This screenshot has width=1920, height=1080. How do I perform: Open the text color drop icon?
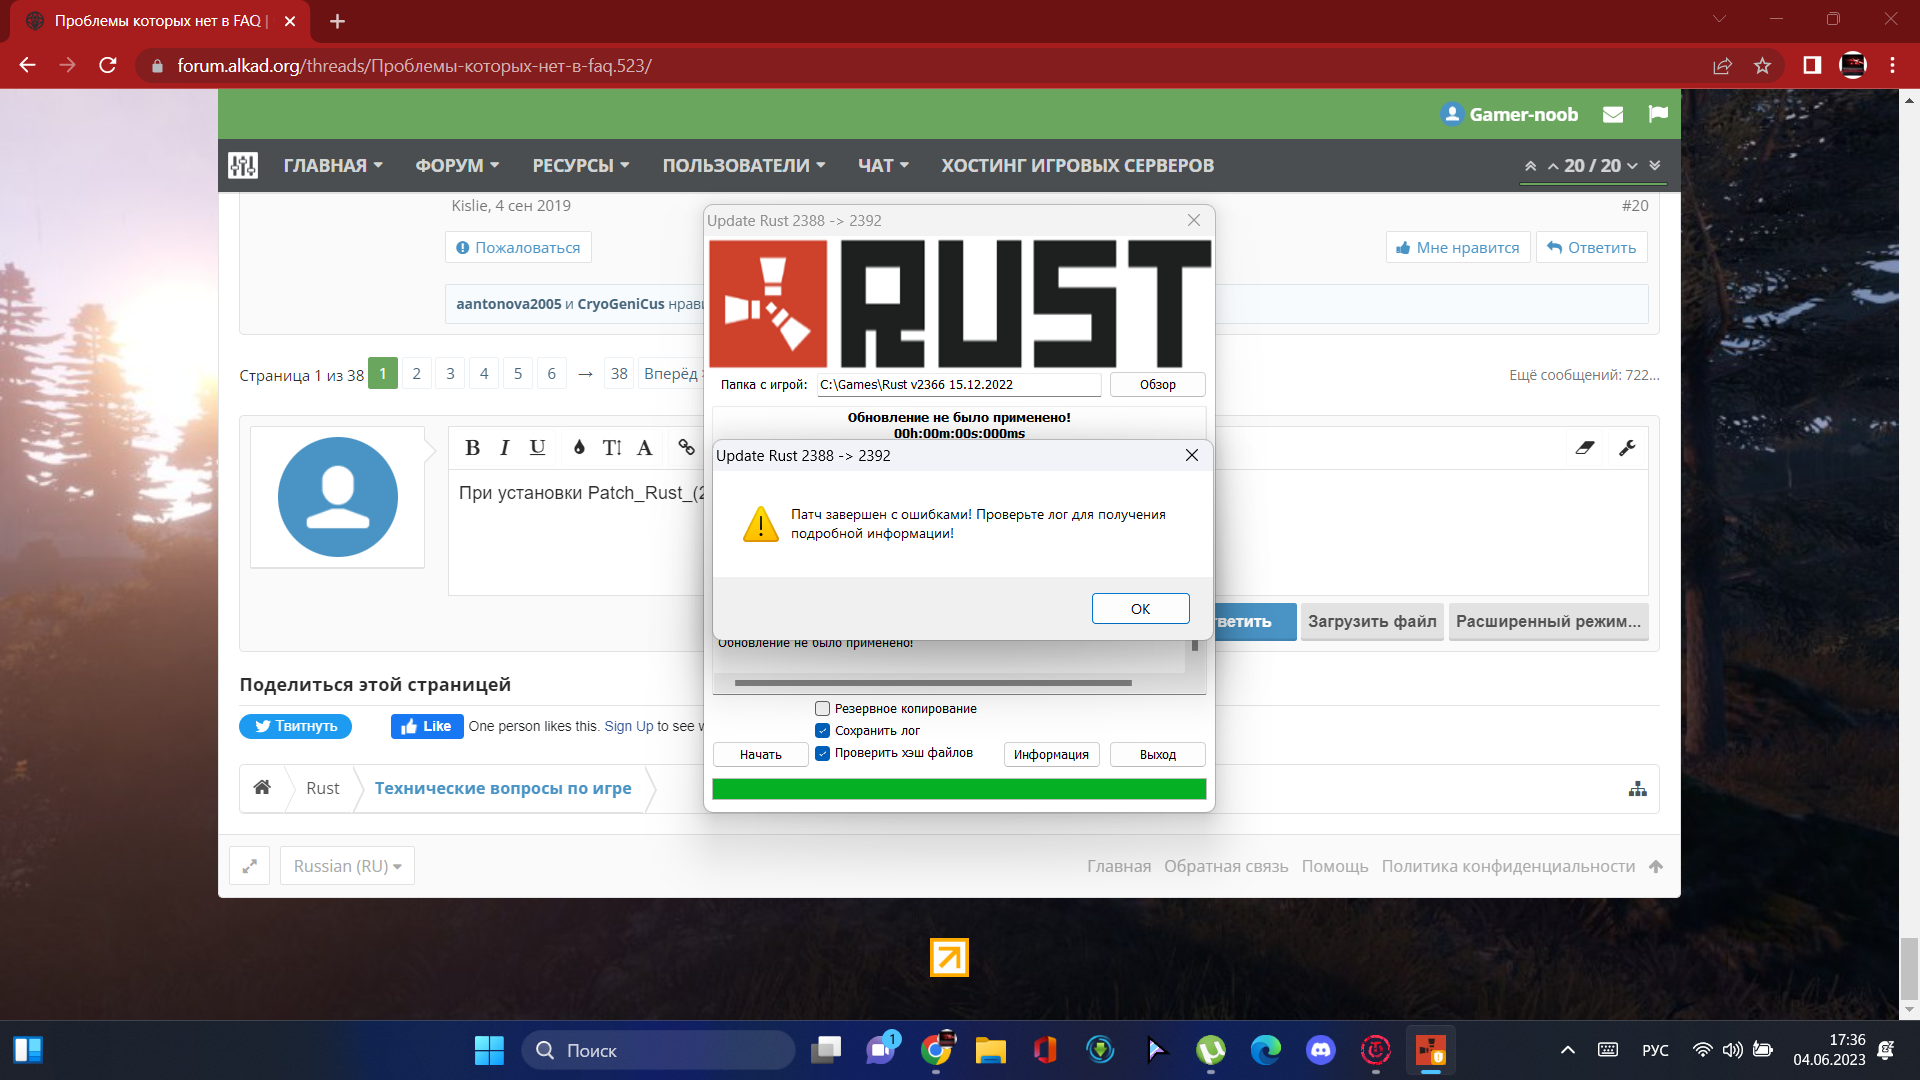click(579, 448)
